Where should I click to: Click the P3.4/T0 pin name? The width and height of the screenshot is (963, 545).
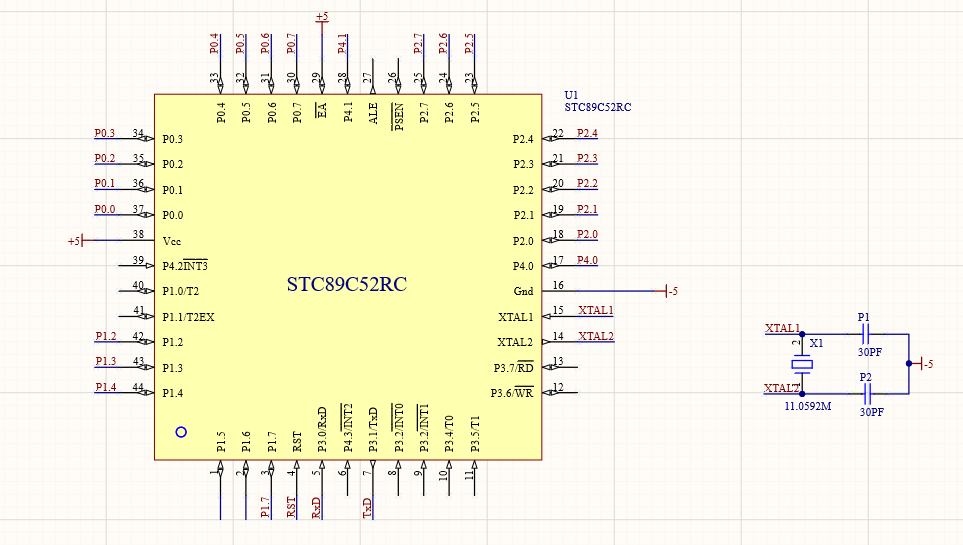click(x=450, y=433)
